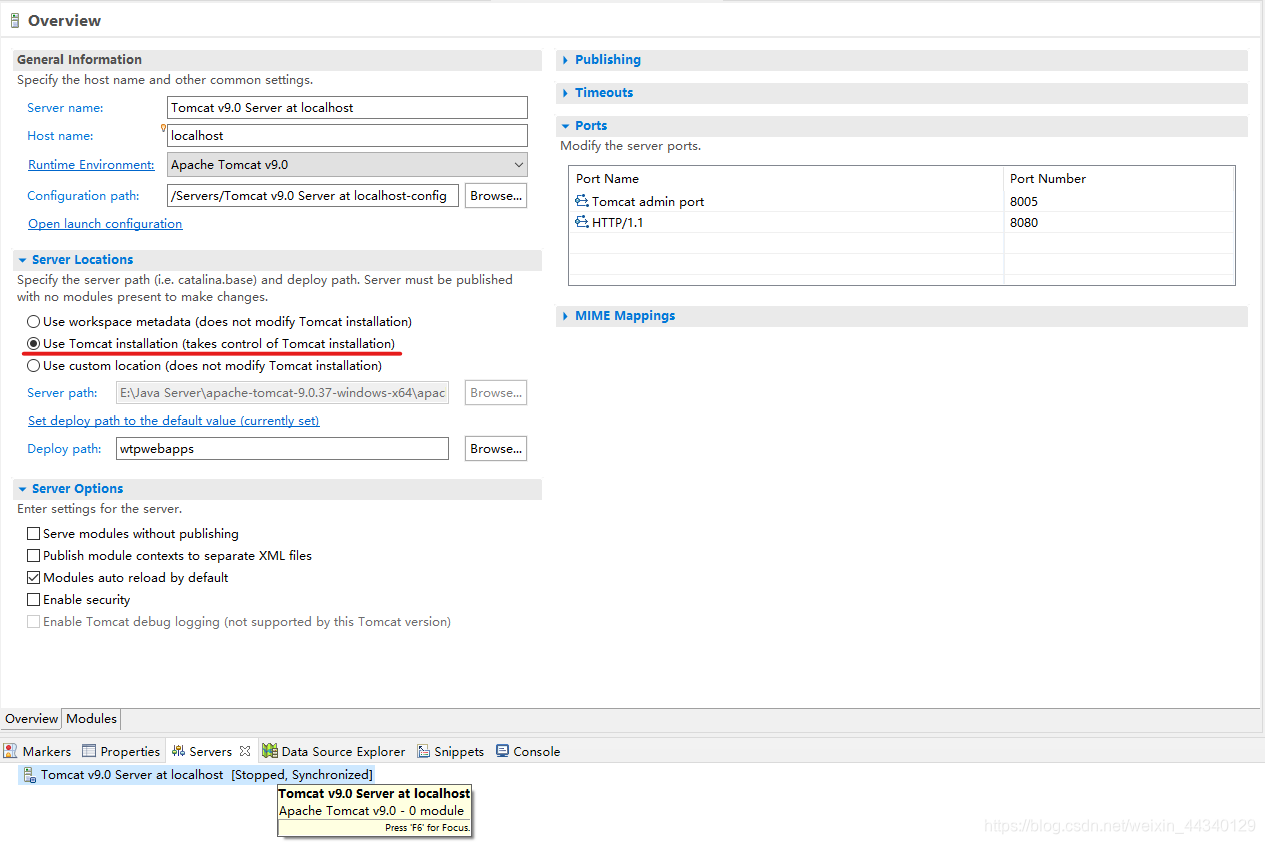Viewport: 1265px width, 844px height.
Task: Click the Data Source Explorer view icon
Action: pyautogui.click(x=270, y=751)
